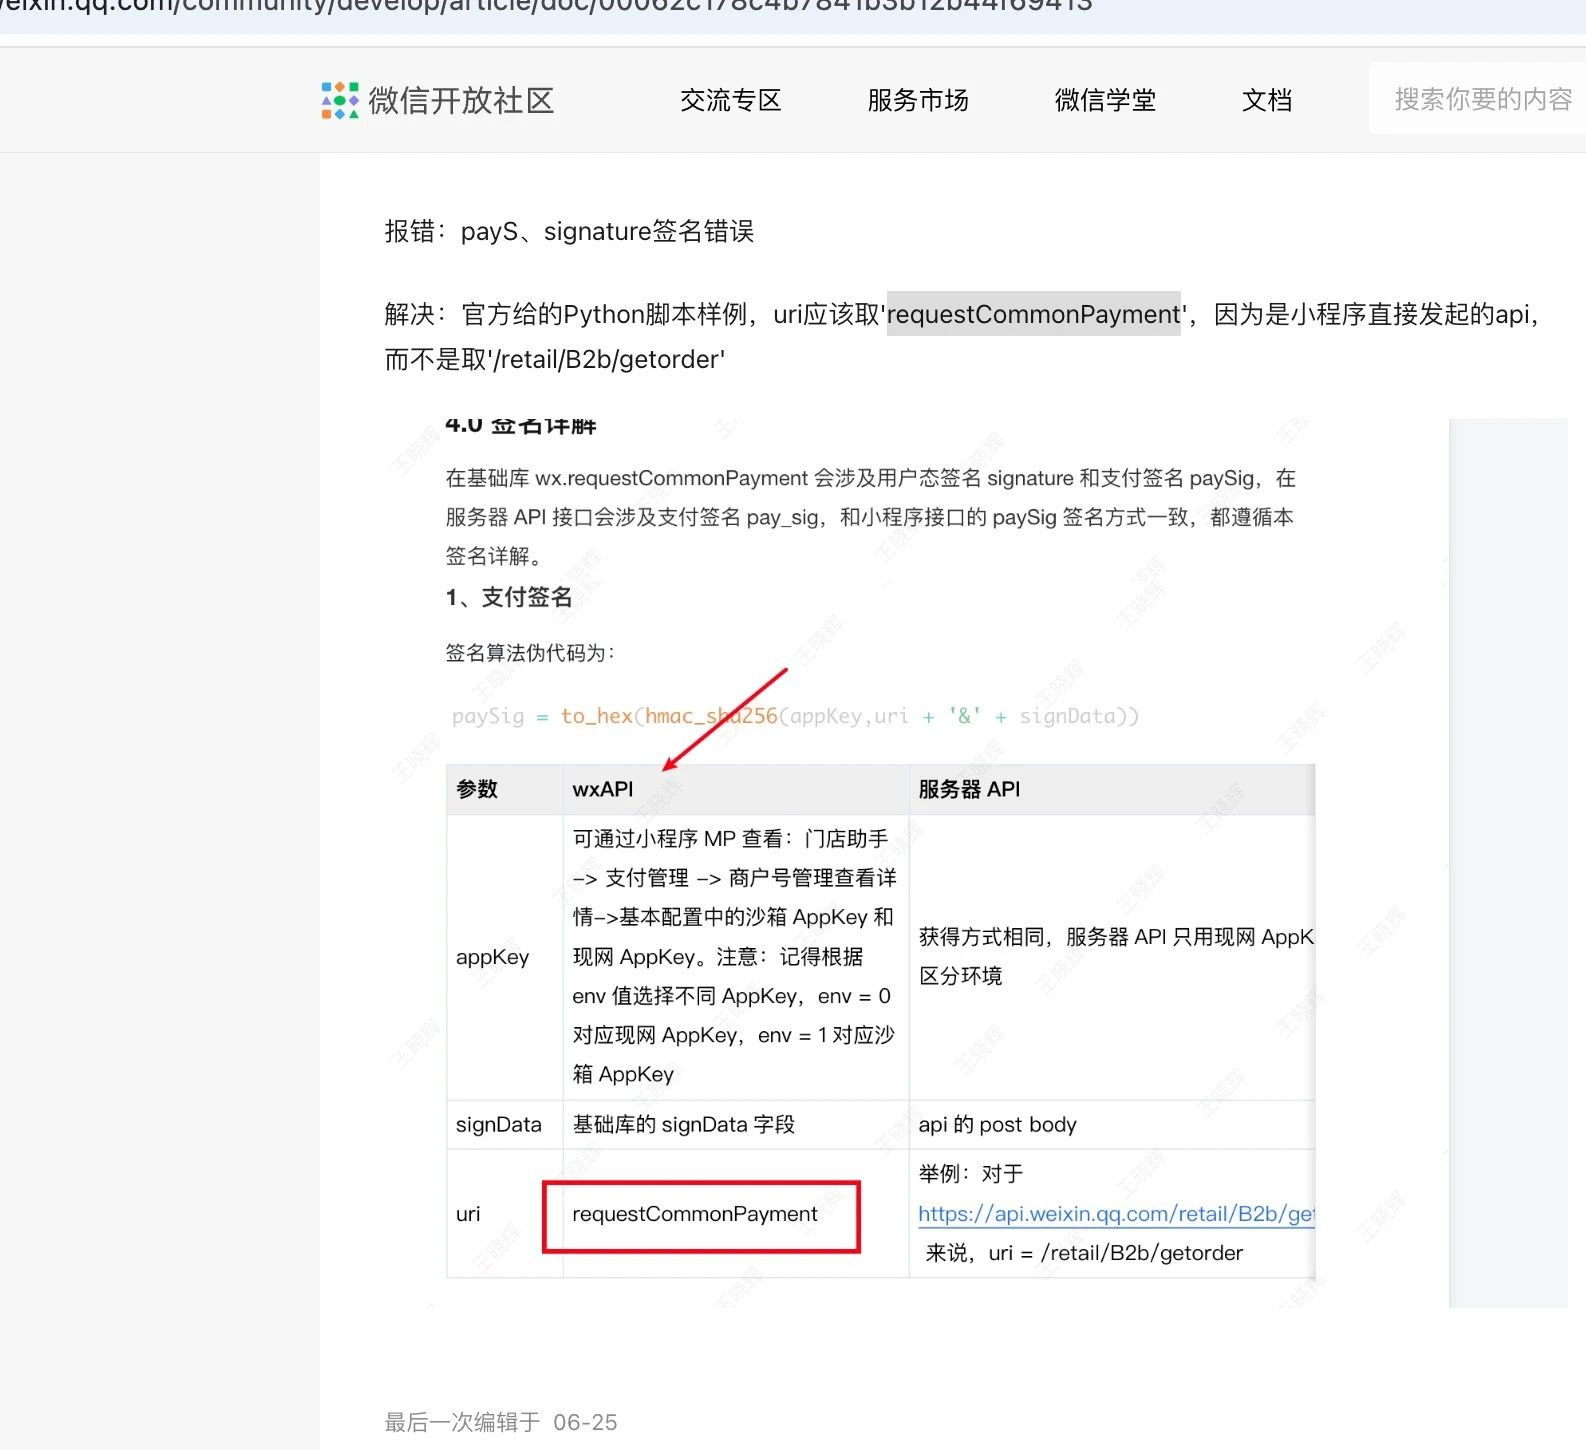The height and width of the screenshot is (1450, 1586).
Task: Click the 微信开放社区 logo icon
Action: point(340,100)
